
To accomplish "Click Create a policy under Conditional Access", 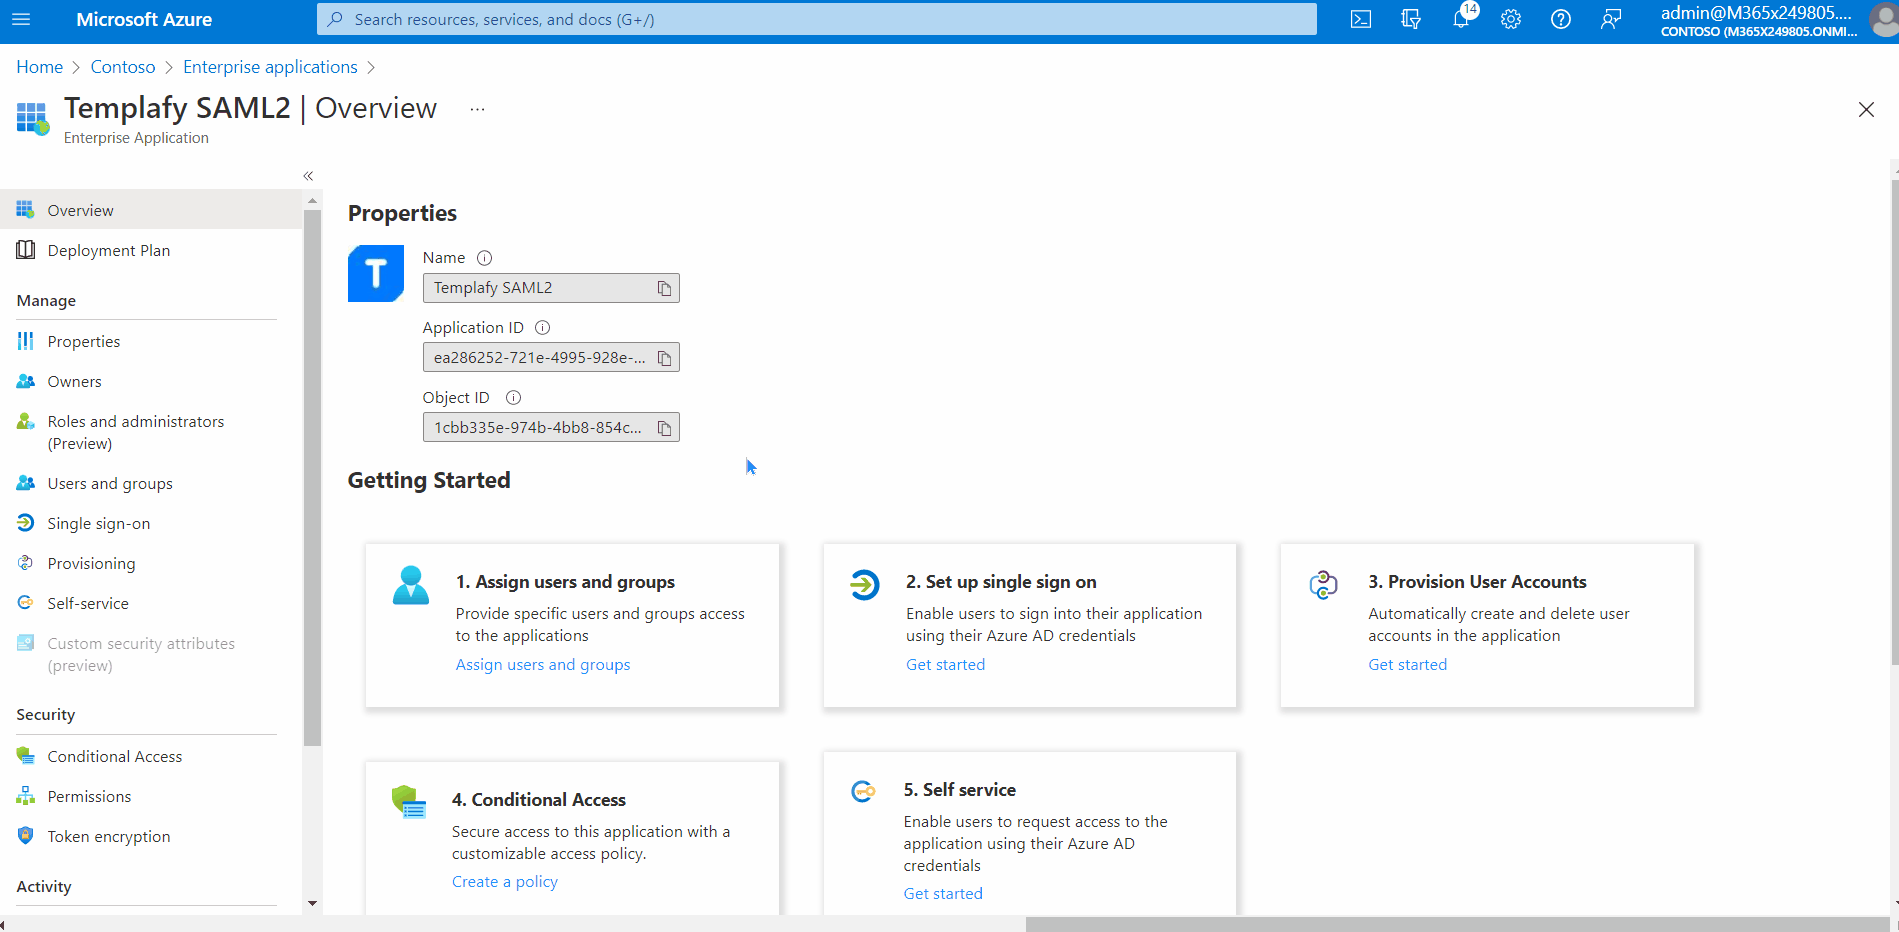I will pos(504,881).
